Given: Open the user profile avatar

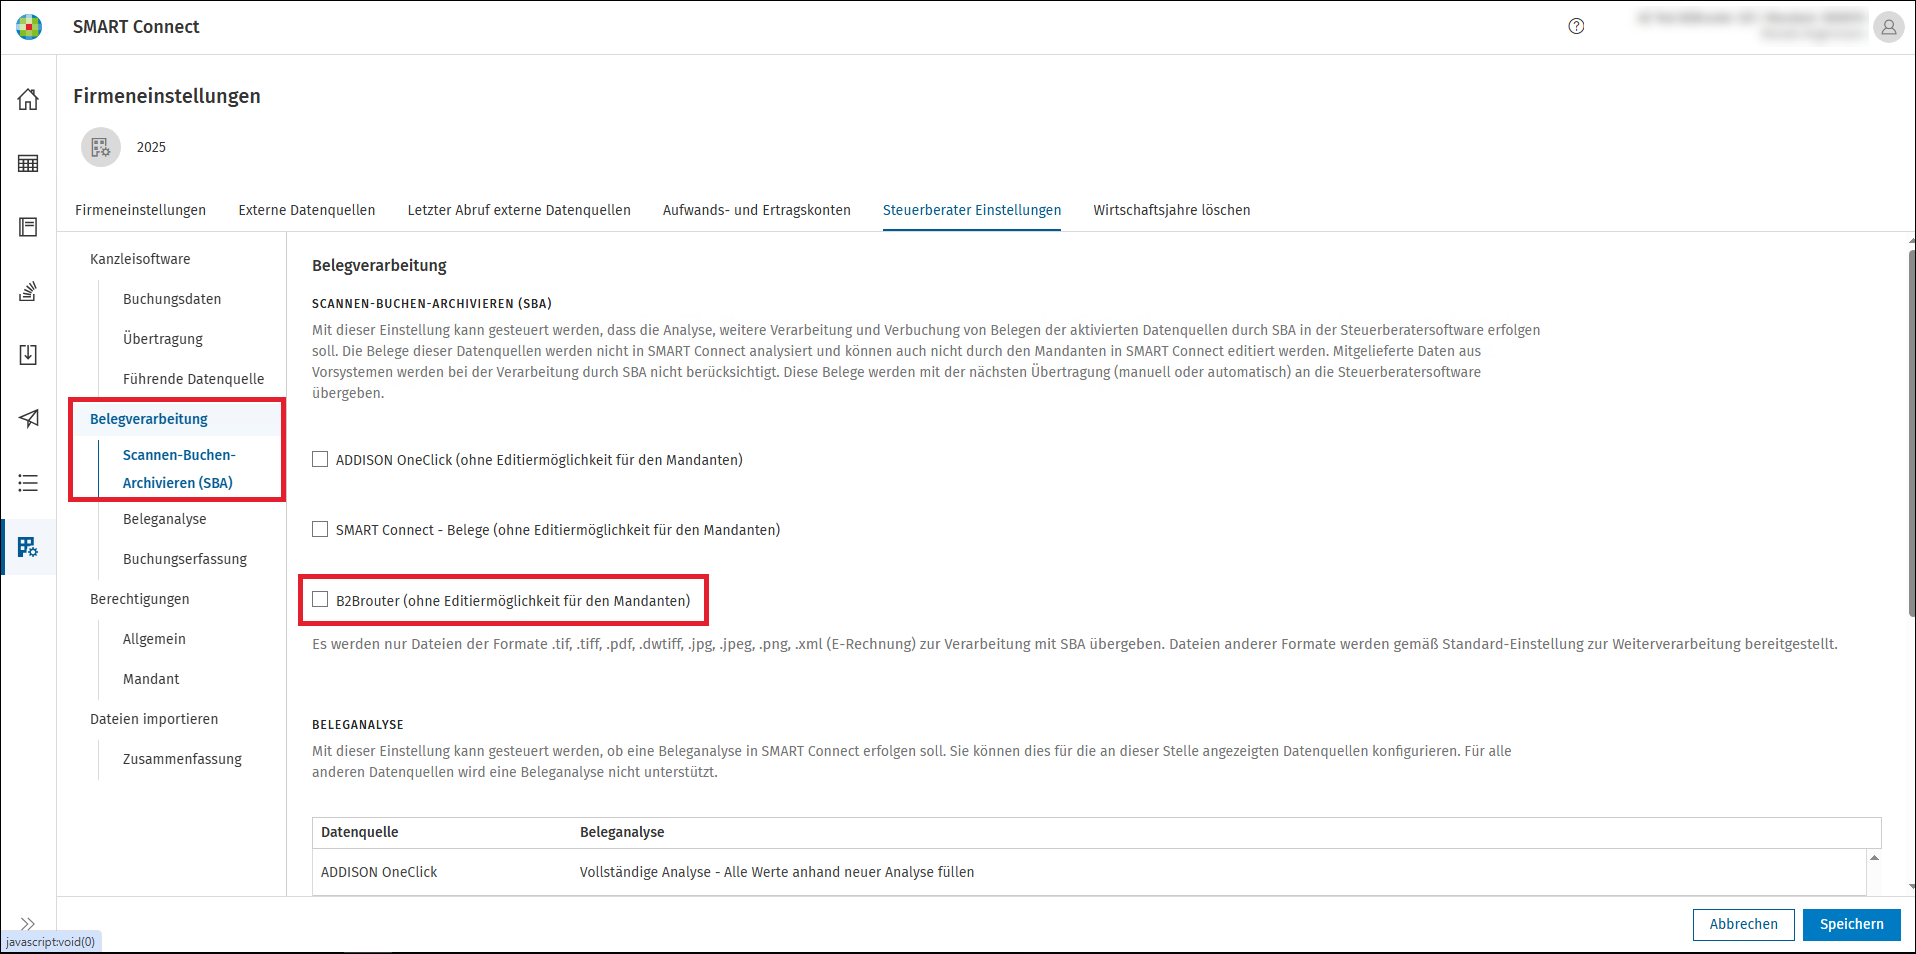Looking at the screenshot, I should [1888, 27].
